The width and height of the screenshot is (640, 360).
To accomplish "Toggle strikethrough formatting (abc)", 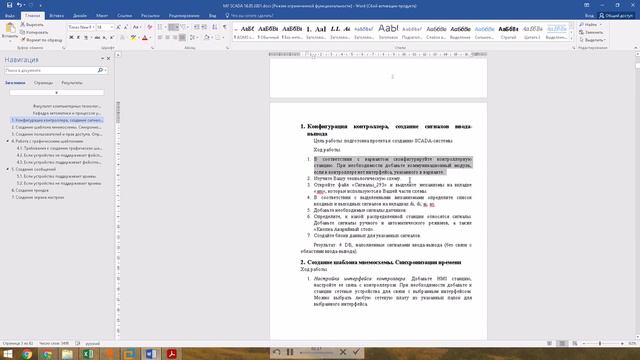I will (x=97, y=38).
